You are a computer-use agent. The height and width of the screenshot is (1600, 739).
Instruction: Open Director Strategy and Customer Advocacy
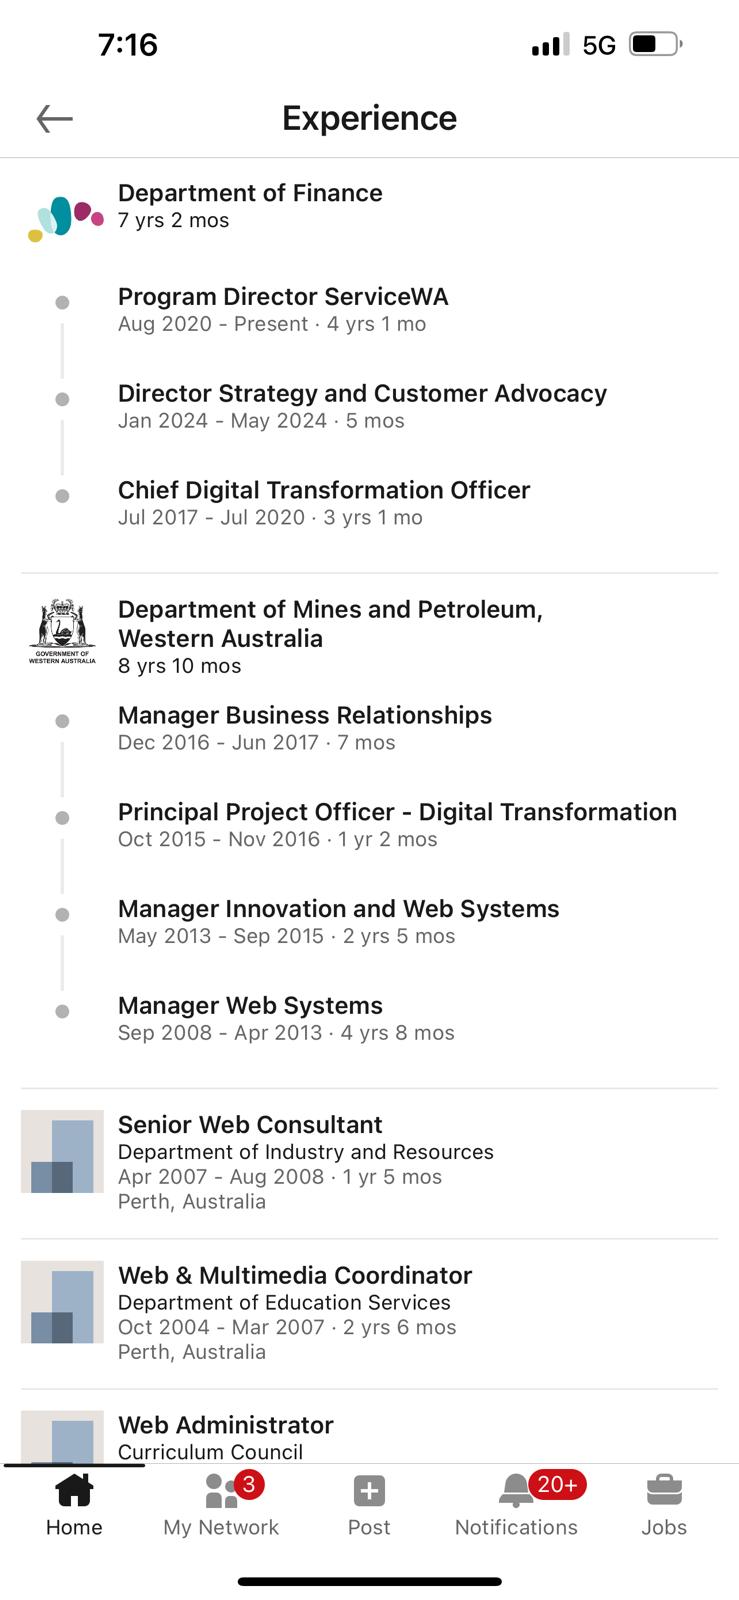tap(362, 393)
